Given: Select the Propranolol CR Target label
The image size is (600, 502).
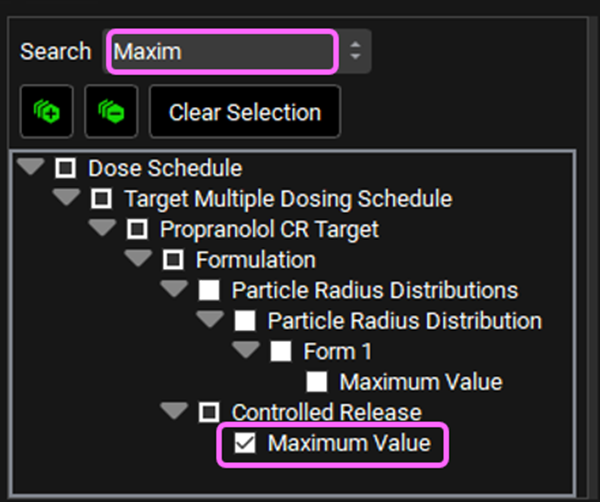Looking at the screenshot, I should point(269,229).
